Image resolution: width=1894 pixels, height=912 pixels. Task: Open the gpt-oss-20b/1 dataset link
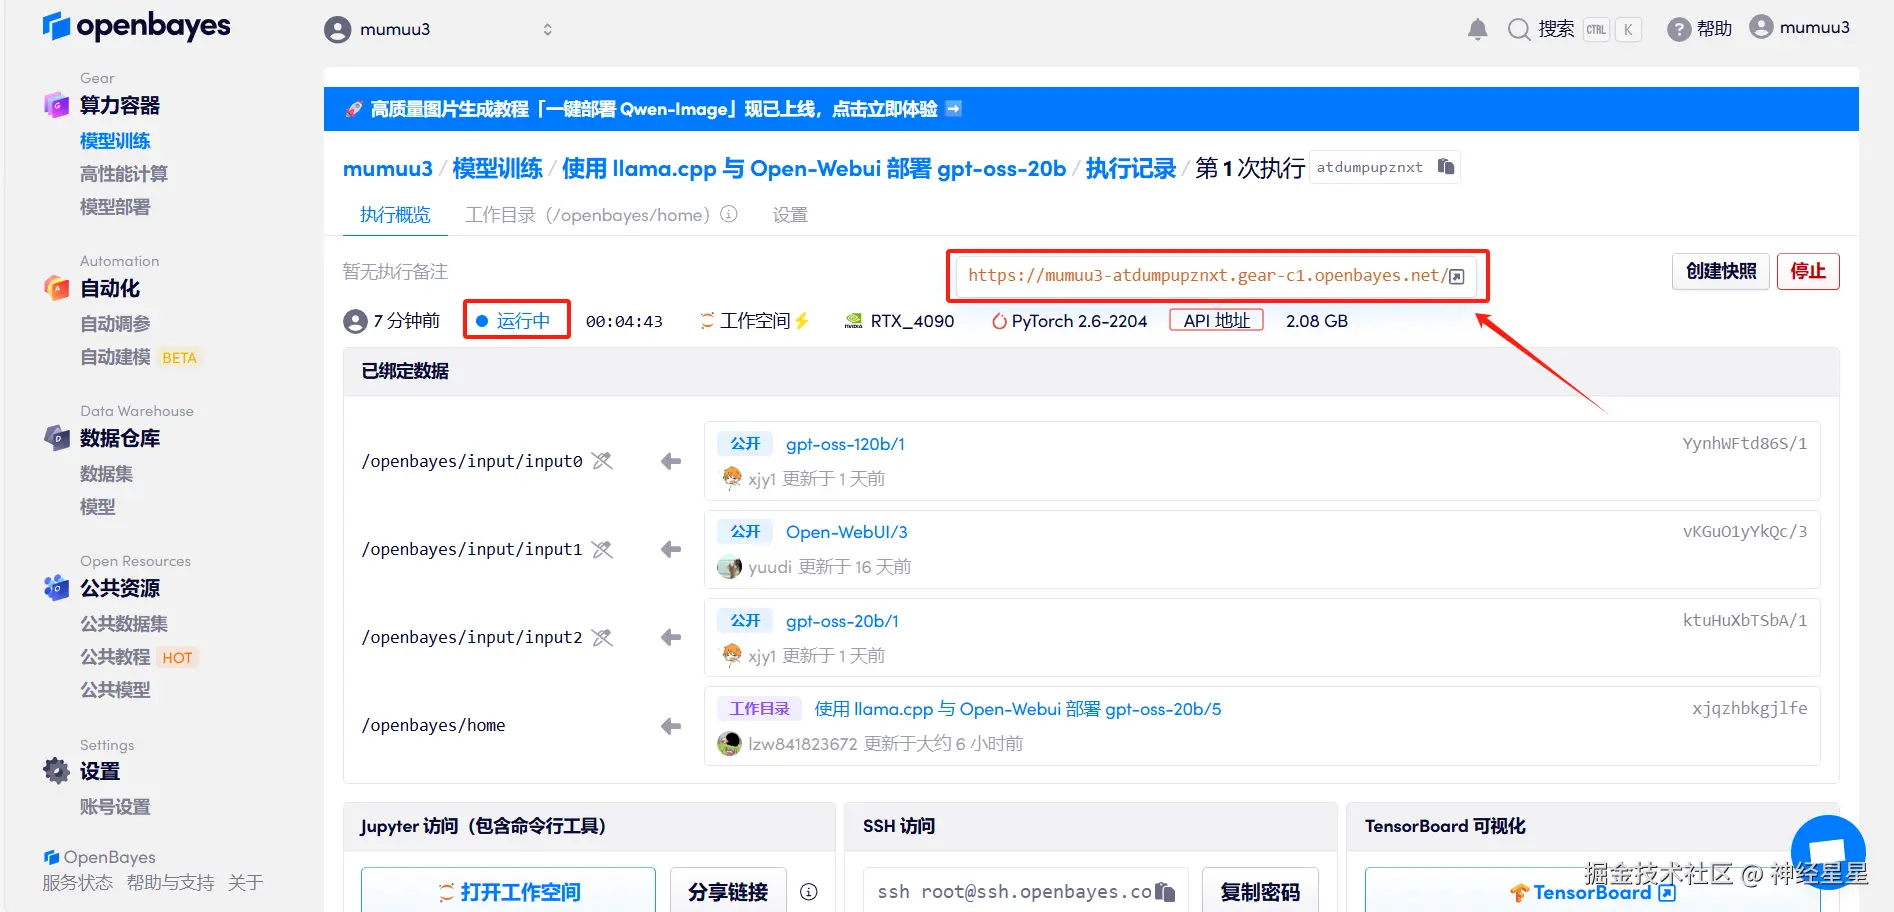tap(842, 621)
